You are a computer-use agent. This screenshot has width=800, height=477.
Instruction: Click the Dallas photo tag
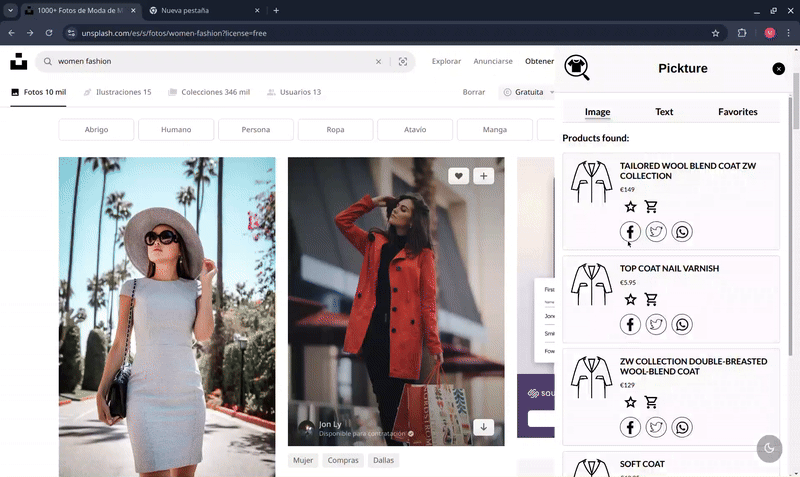point(383,460)
